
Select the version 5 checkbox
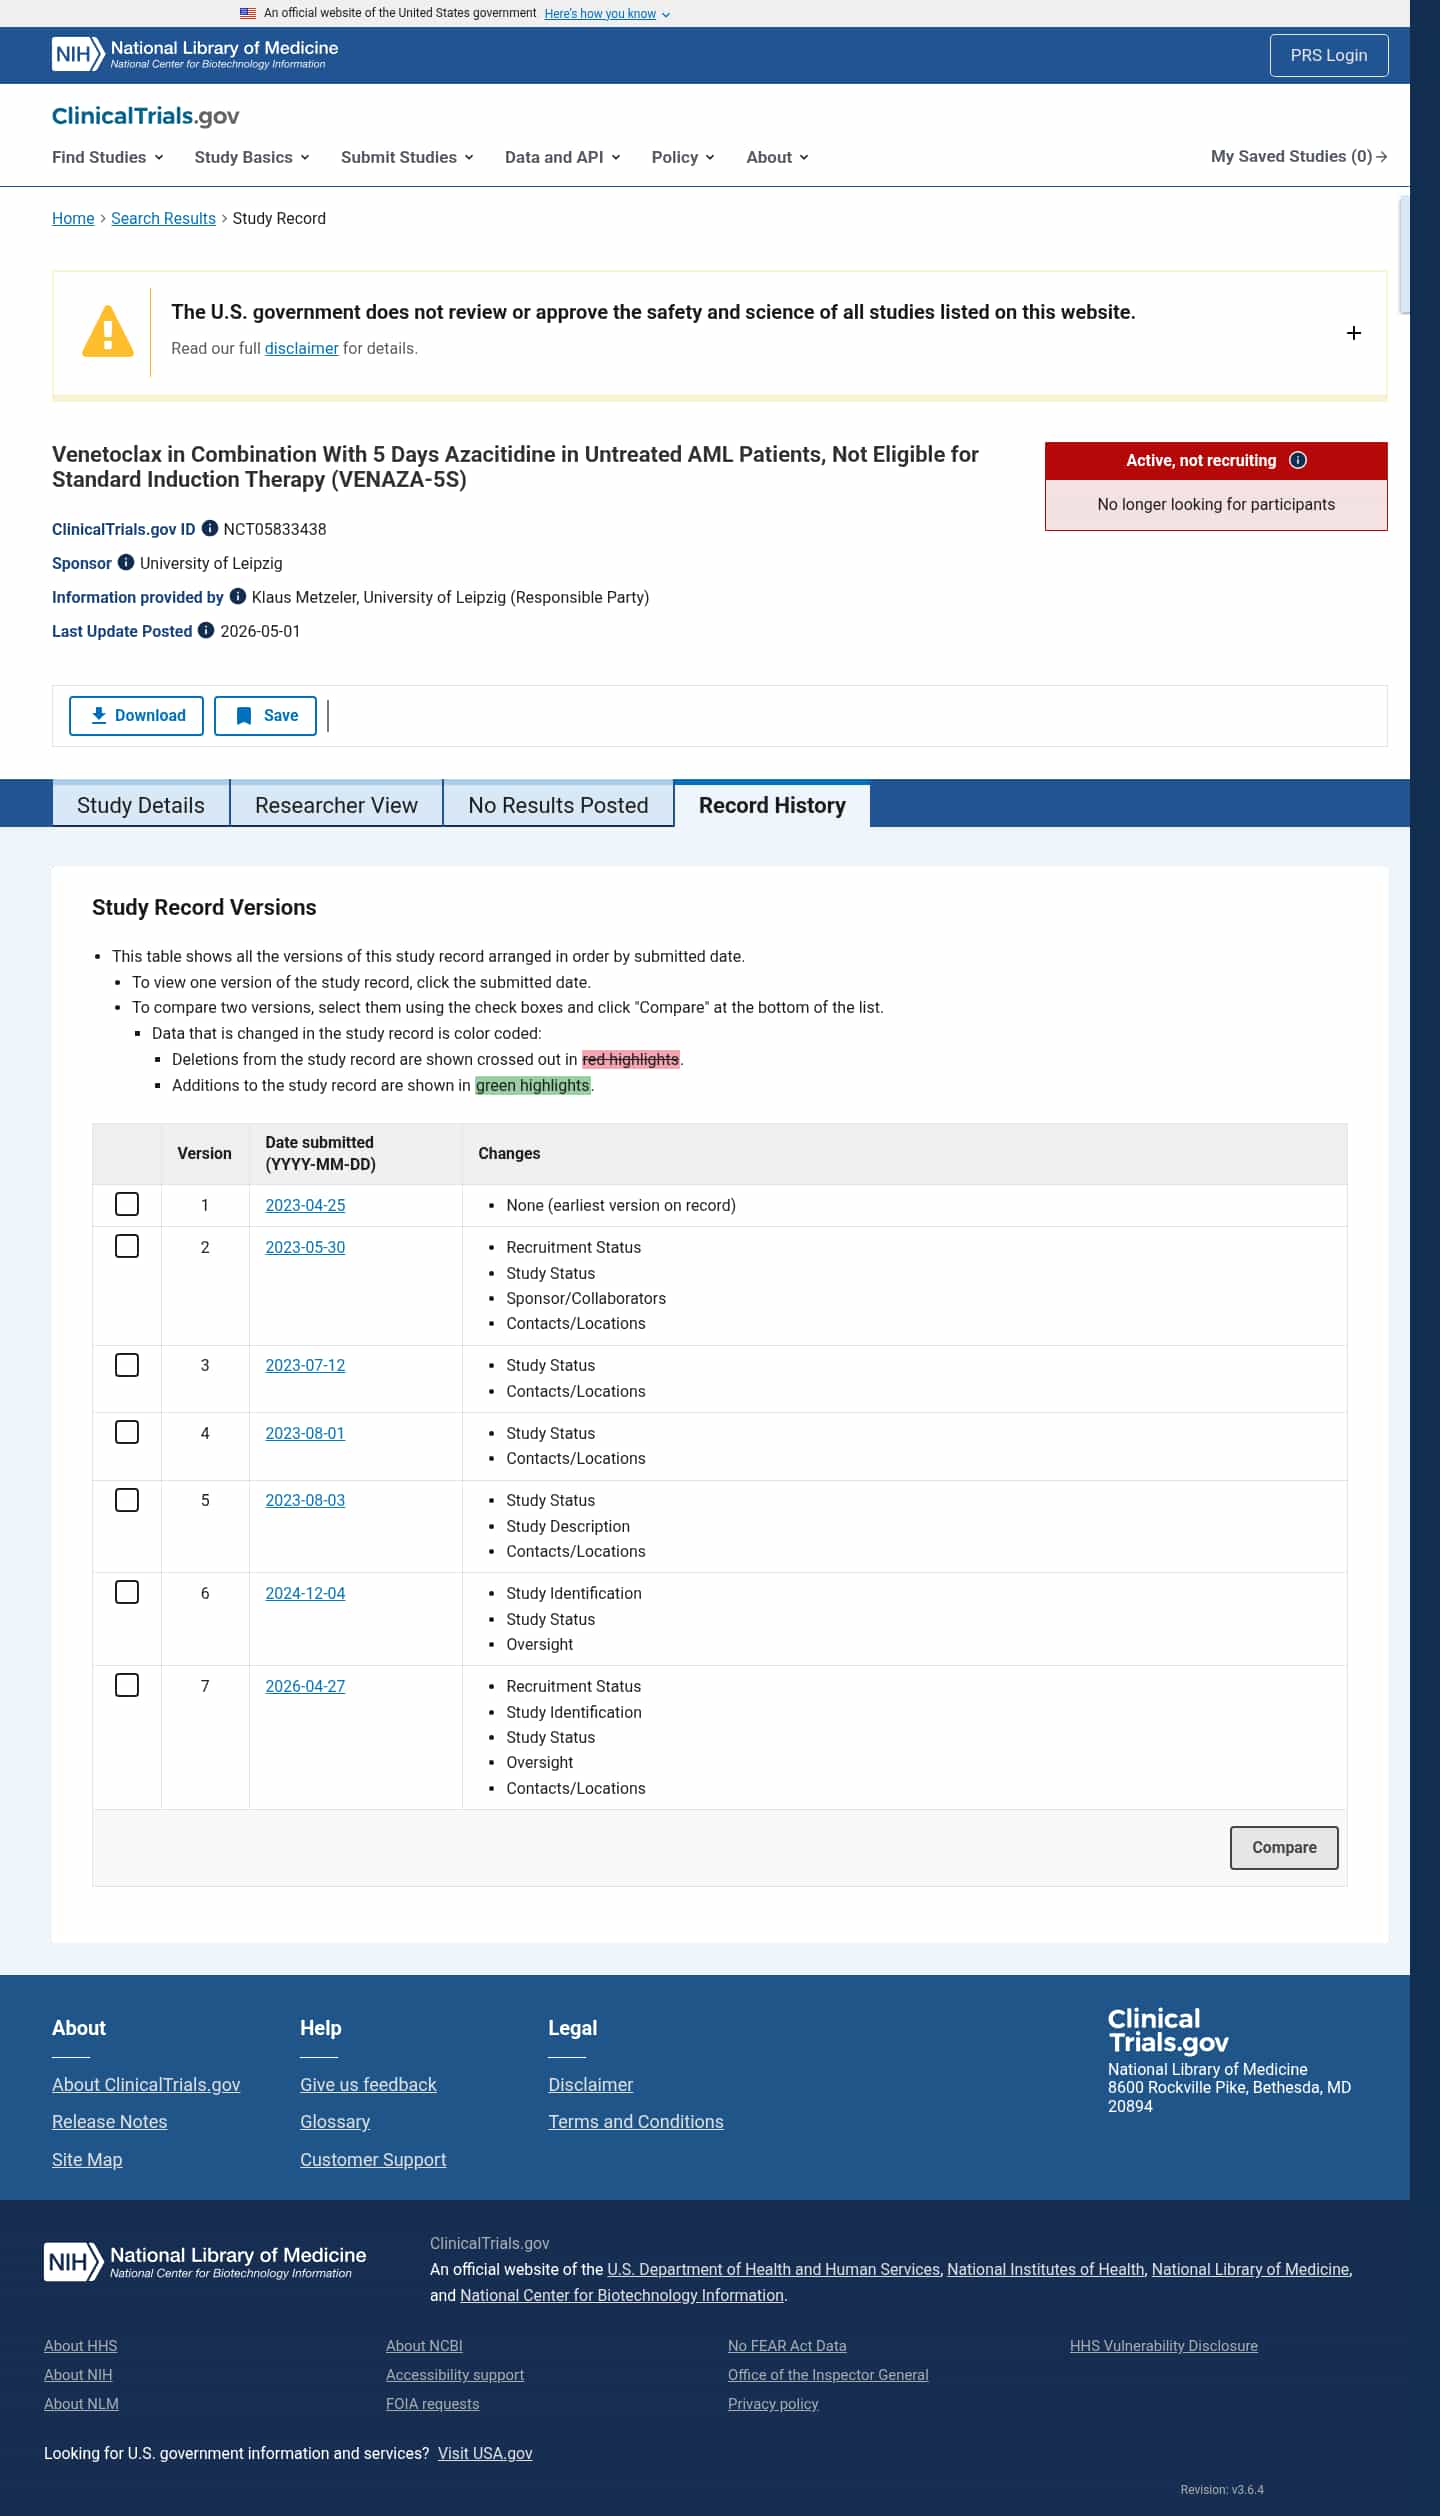(127, 1500)
